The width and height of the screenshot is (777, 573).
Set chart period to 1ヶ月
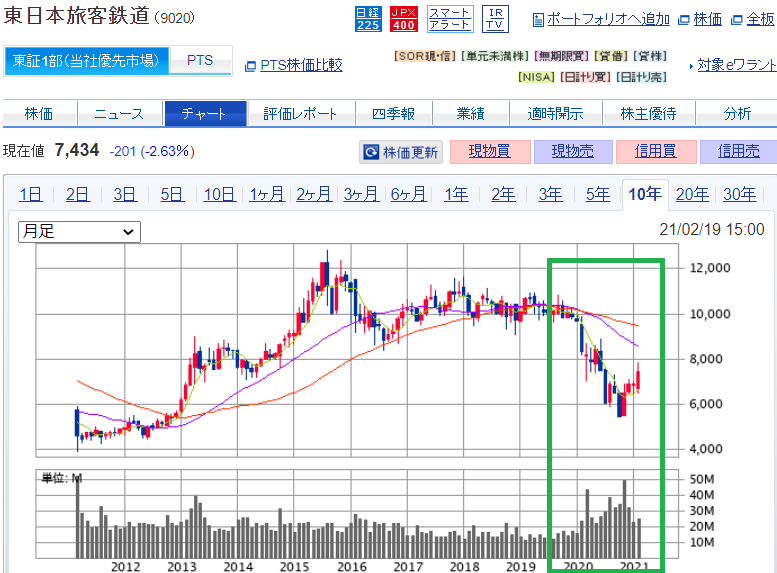click(x=267, y=194)
